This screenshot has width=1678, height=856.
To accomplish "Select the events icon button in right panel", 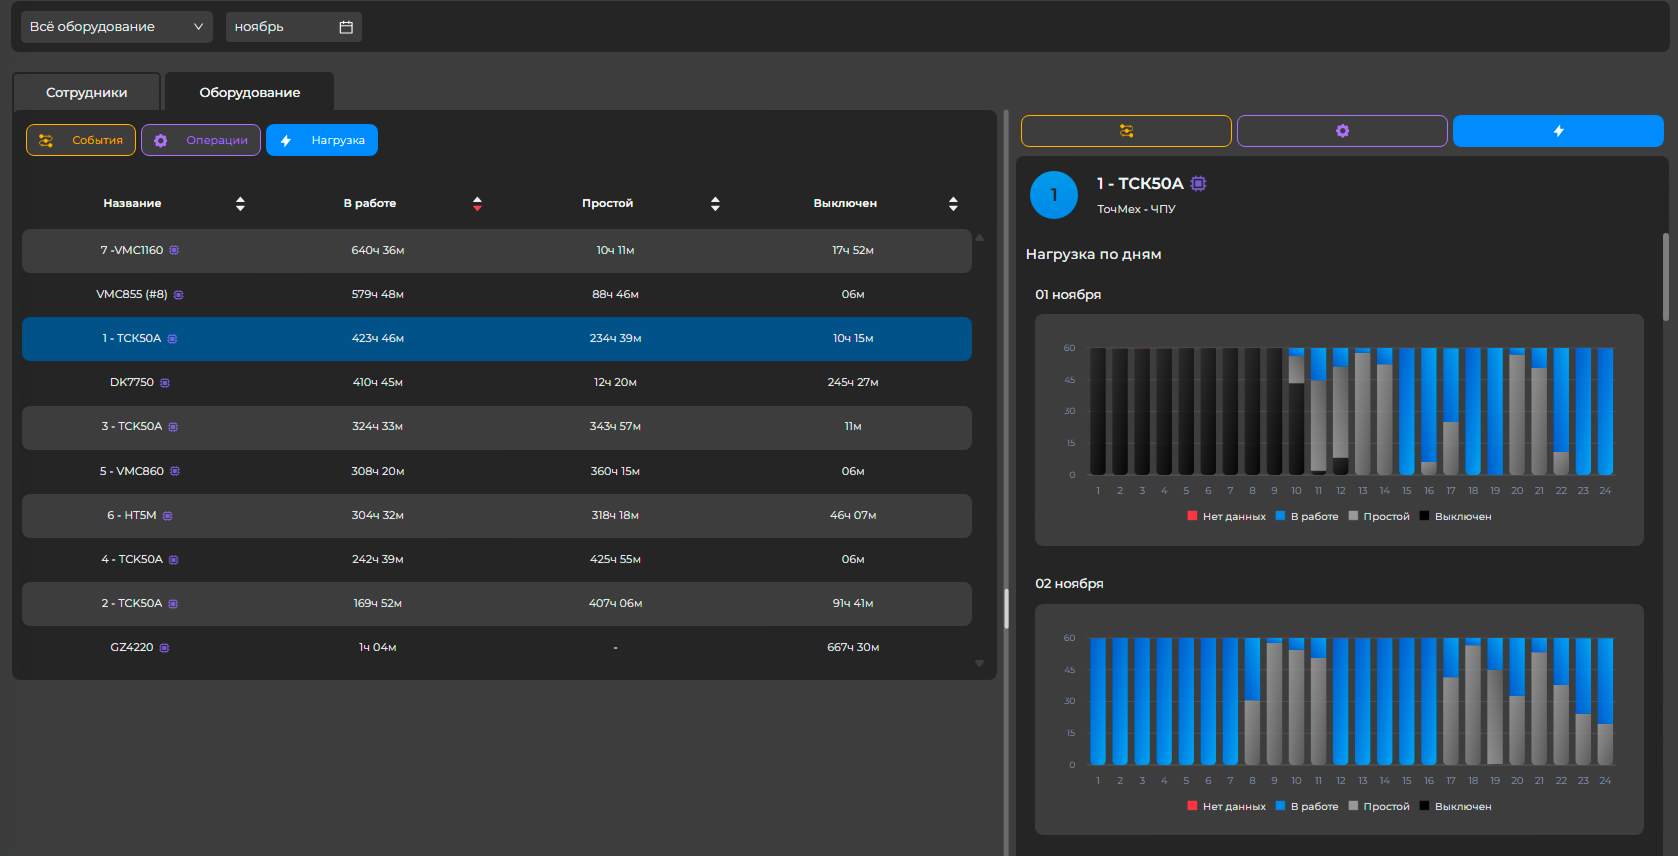I will (1126, 131).
